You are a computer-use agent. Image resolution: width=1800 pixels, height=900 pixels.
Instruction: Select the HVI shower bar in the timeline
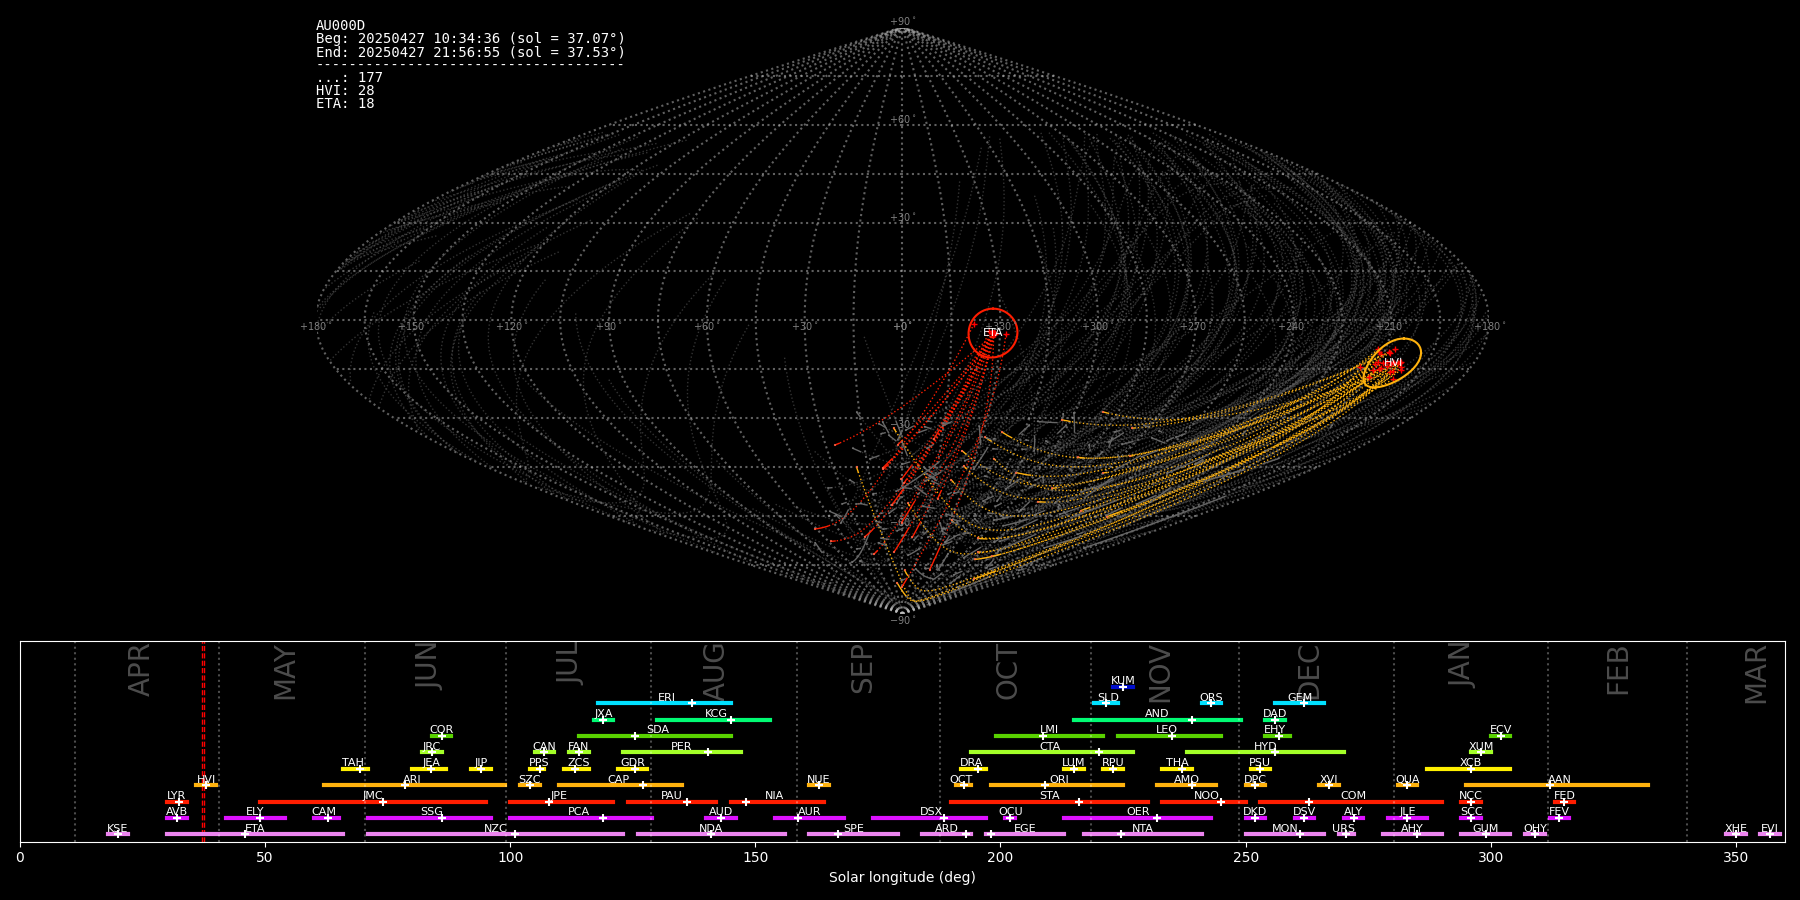pyautogui.click(x=206, y=785)
